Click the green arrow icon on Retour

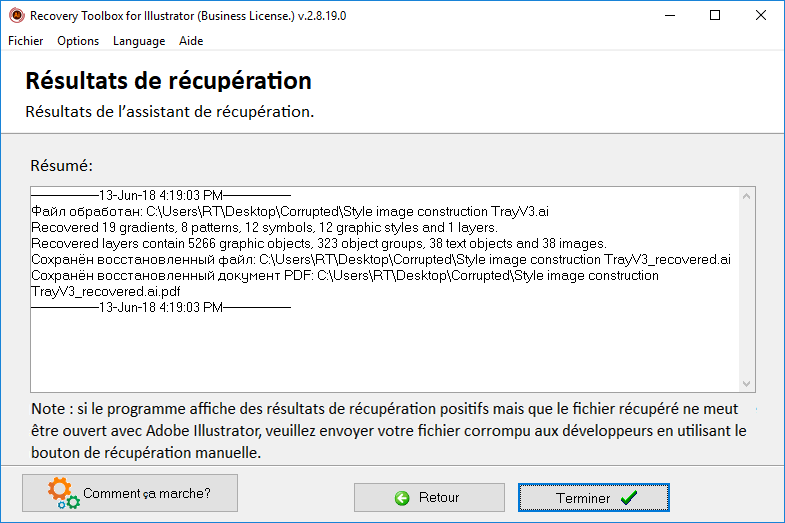(x=402, y=498)
